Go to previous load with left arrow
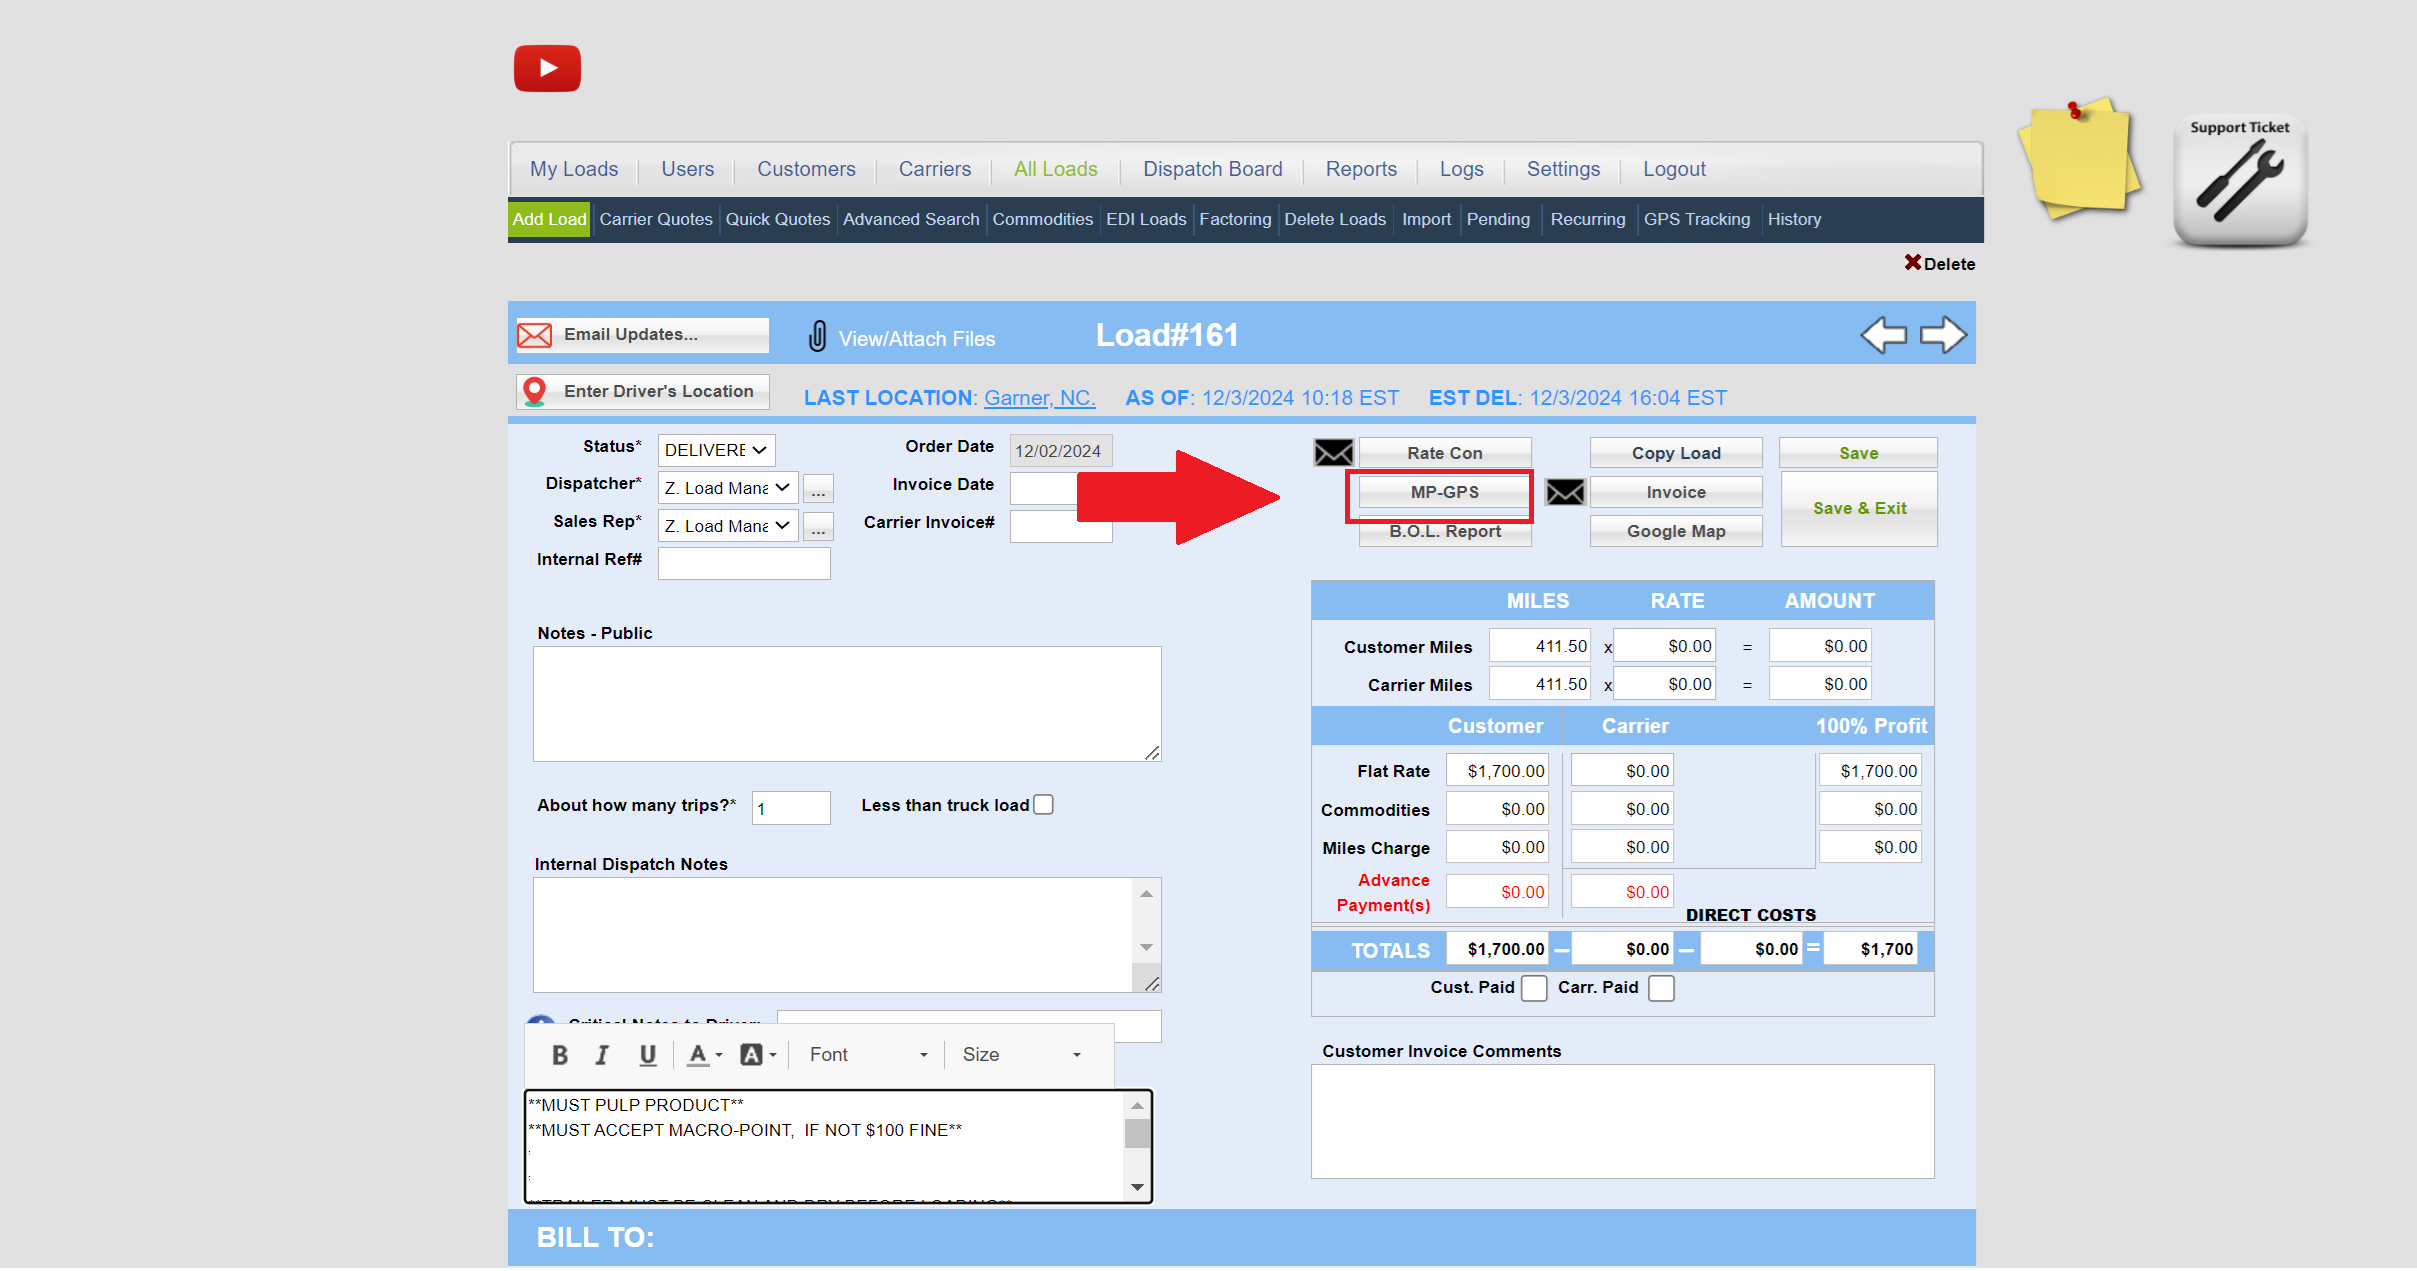This screenshot has width=2417, height=1271. [x=1883, y=335]
